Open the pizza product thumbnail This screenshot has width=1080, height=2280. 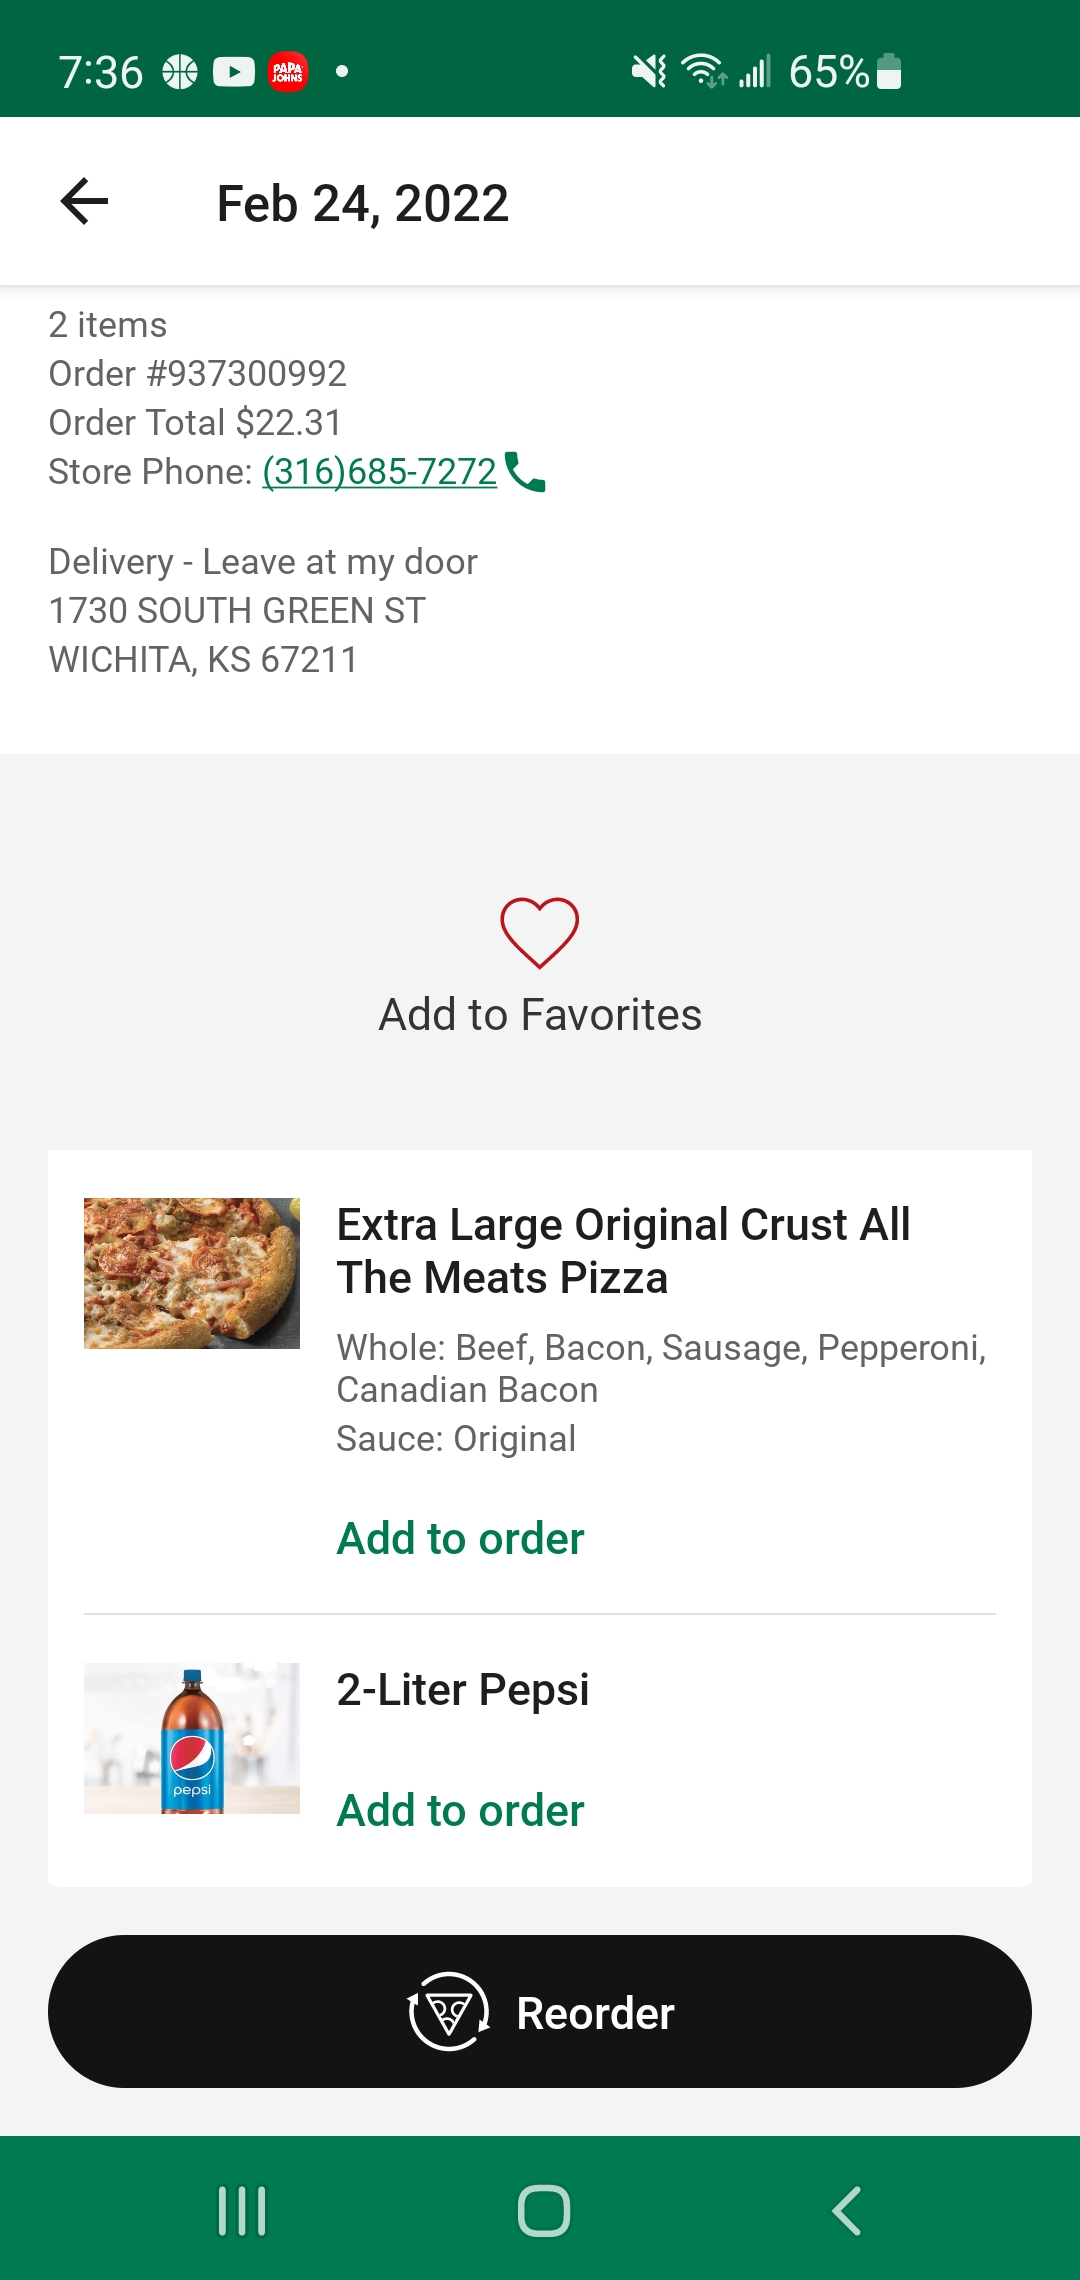pyautogui.click(x=192, y=1273)
